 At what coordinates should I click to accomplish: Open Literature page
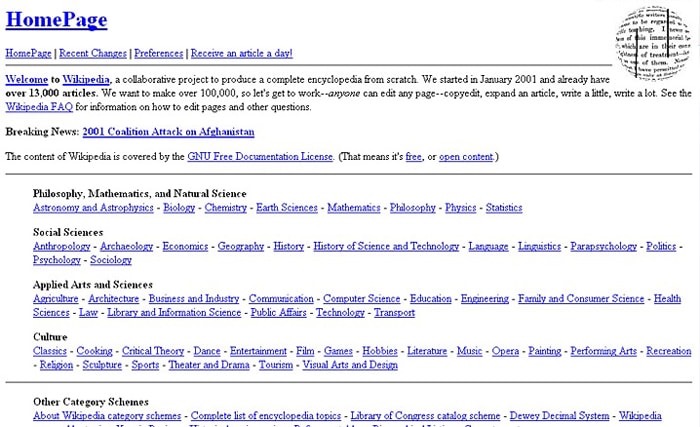(427, 351)
